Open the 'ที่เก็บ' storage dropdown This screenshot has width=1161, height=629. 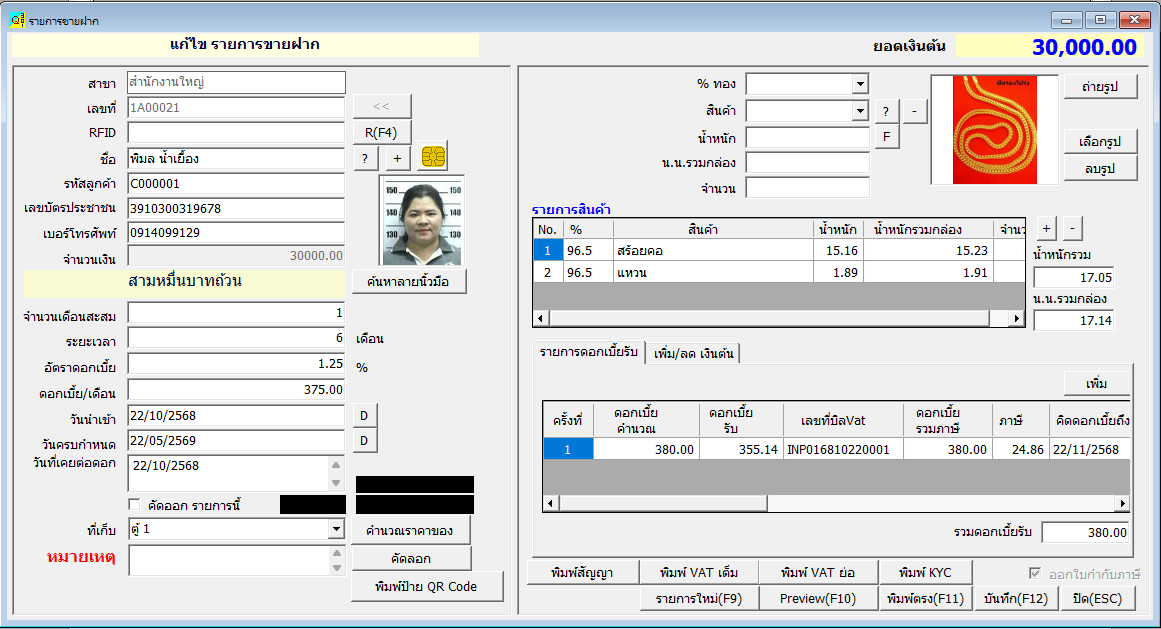tap(335, 529)
